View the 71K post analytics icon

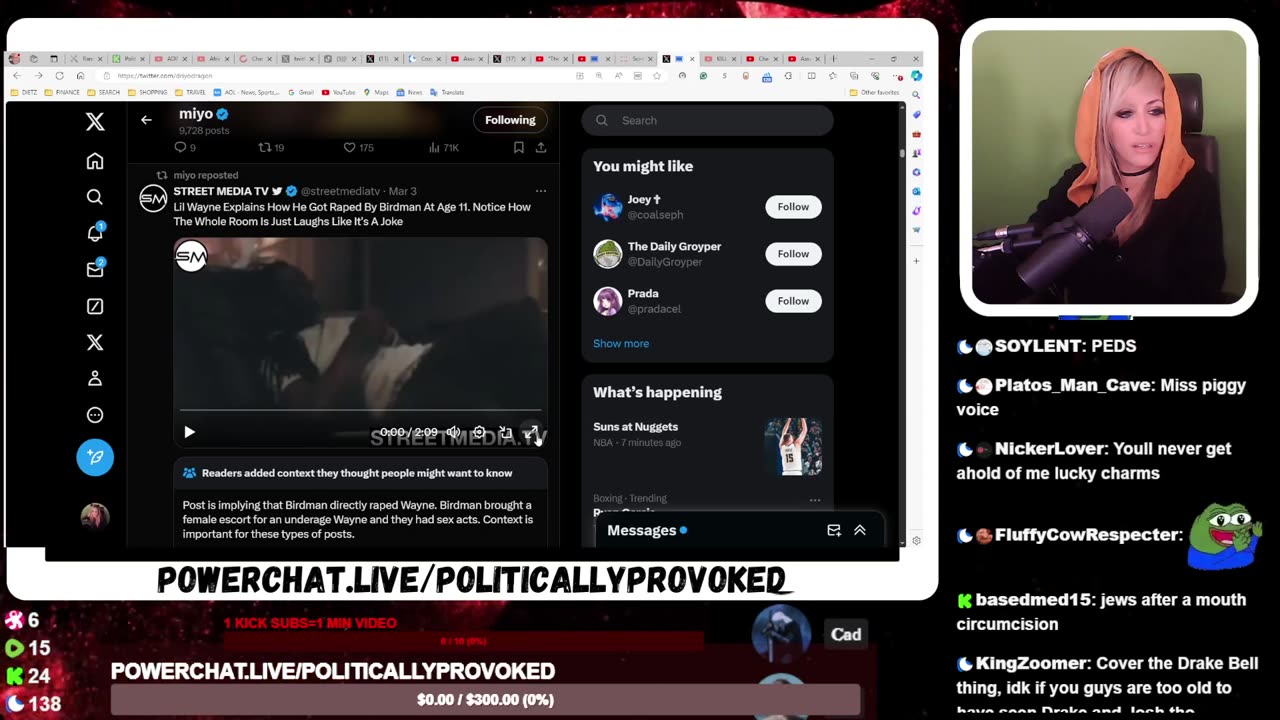tap(434, 147)
